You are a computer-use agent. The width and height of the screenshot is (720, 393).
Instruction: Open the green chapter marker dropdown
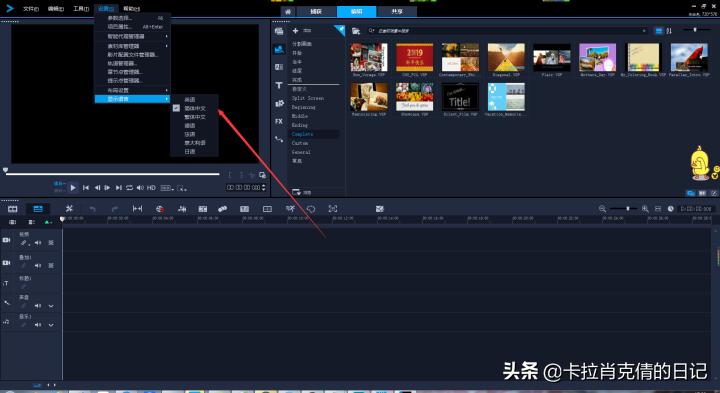point(48,222)
